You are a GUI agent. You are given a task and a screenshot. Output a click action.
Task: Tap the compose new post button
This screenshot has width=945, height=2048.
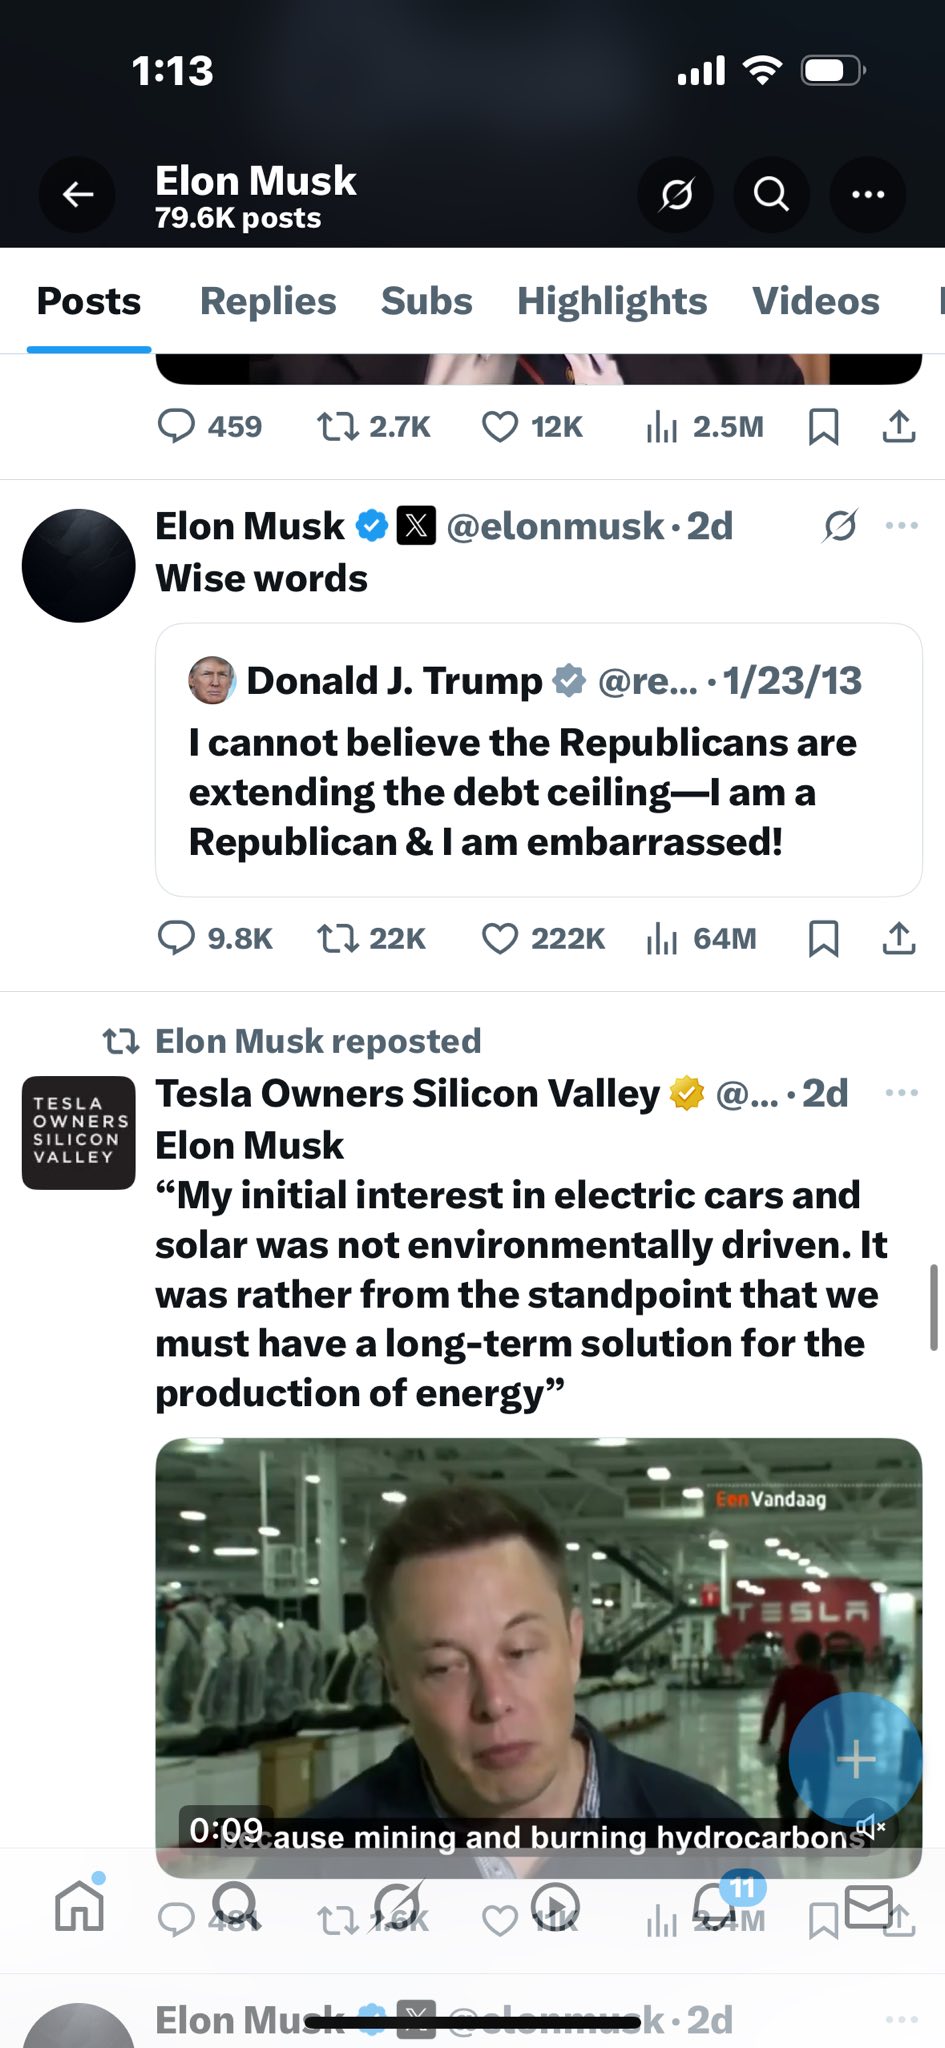(855, 1759)
